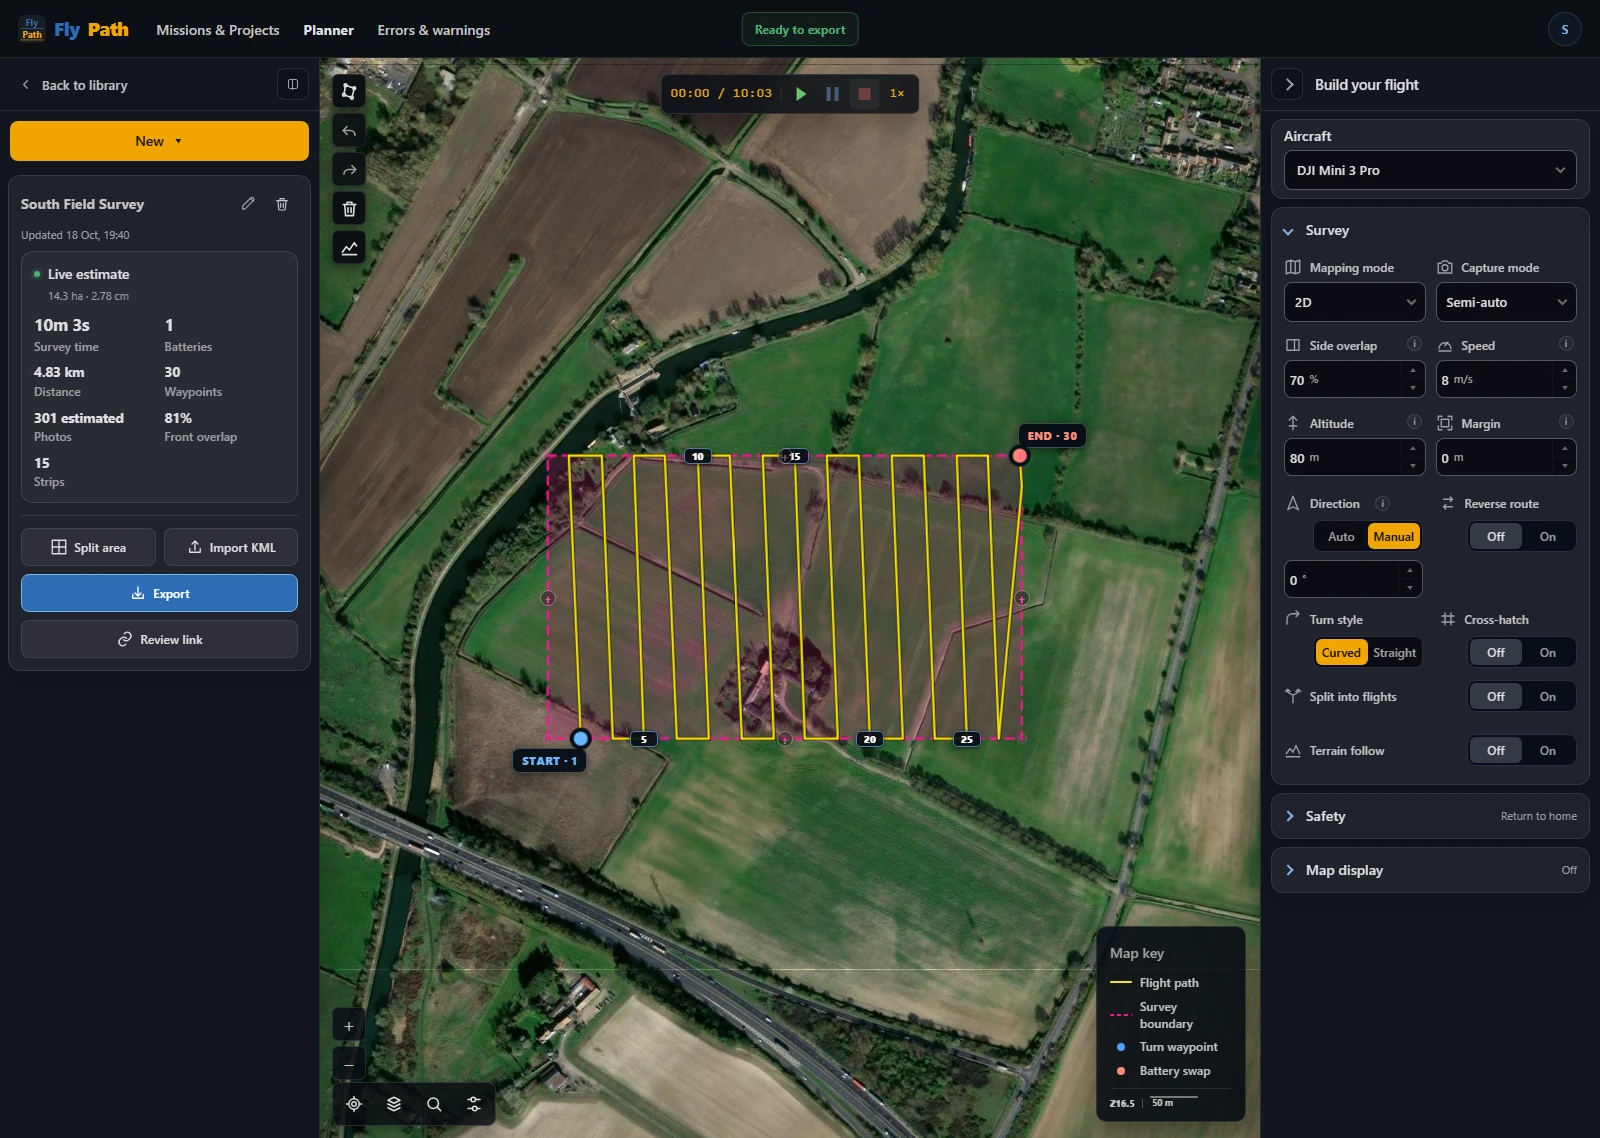Change the 1× playback speed
Screen dimensions: 1600x1138
pyautogui.click(x=897, y=94)
